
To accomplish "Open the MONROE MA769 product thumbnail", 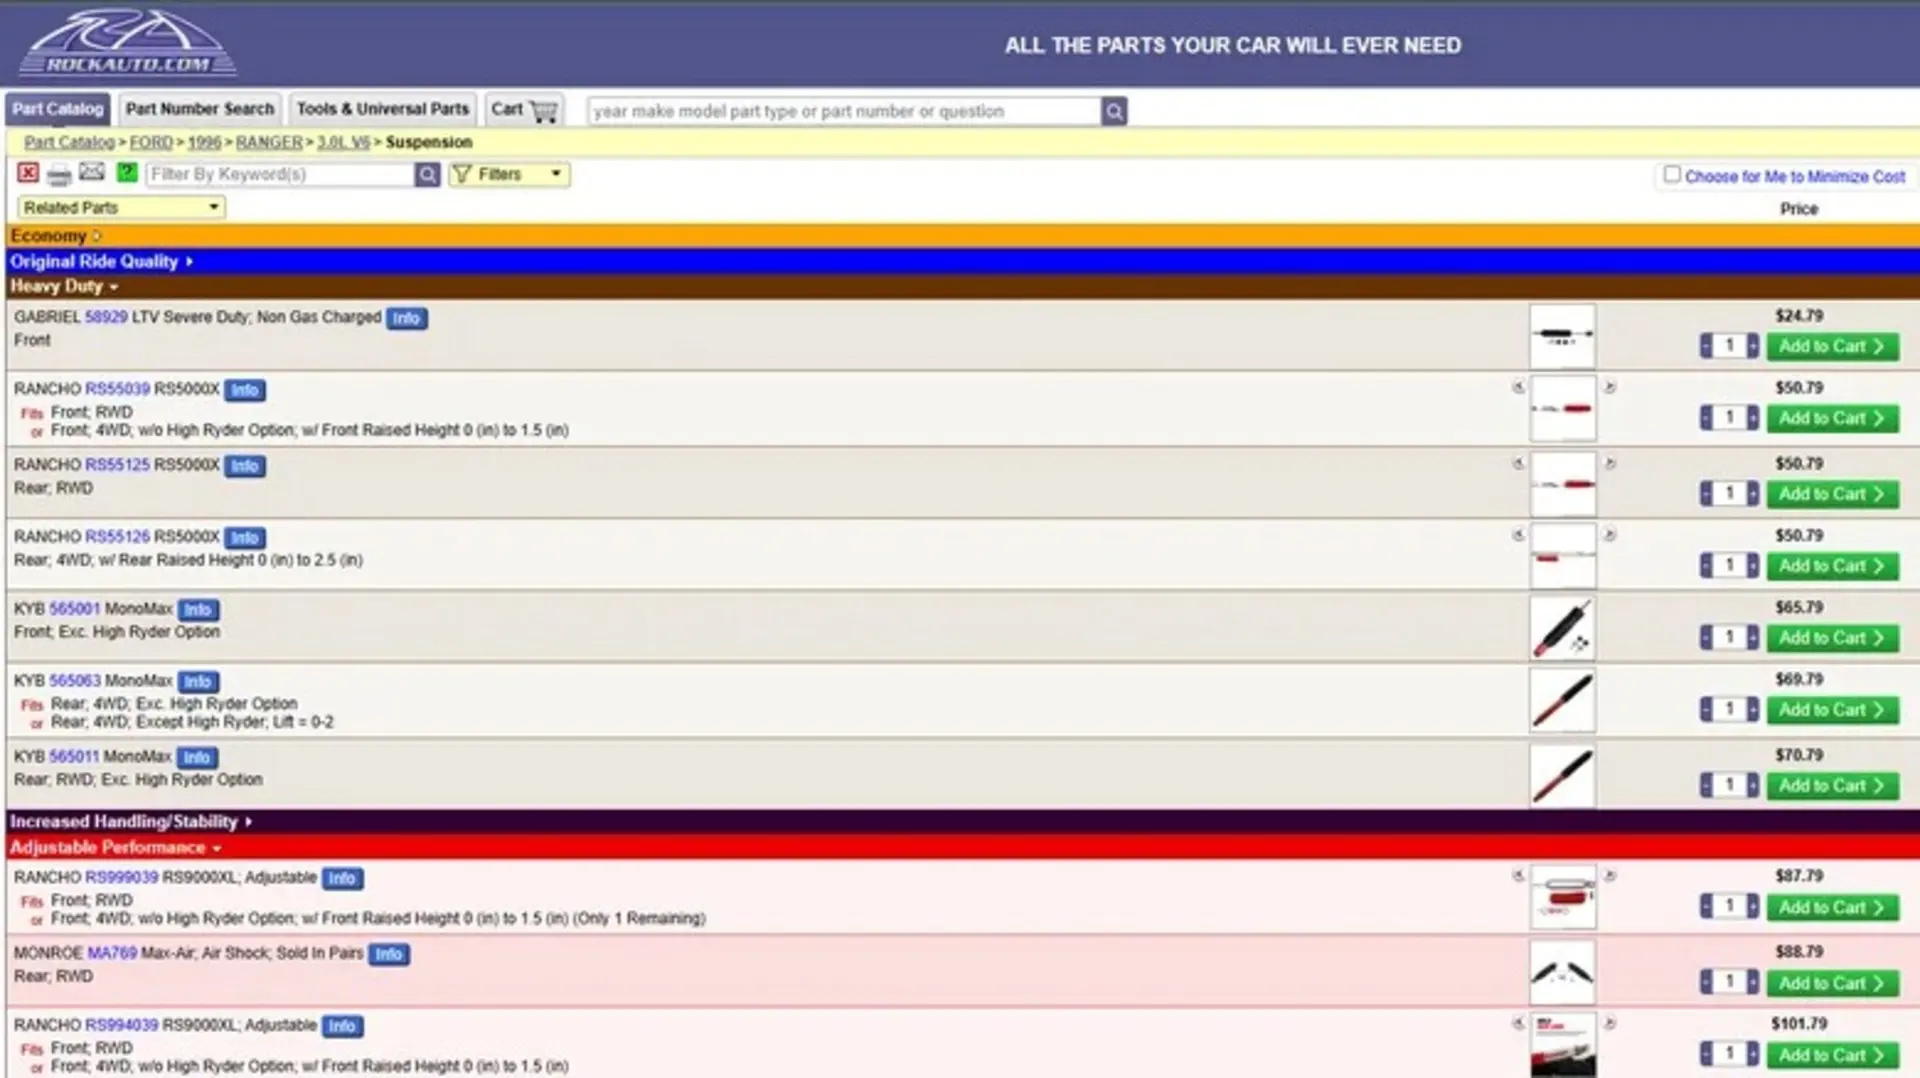I will click(x=1562, y=972).
